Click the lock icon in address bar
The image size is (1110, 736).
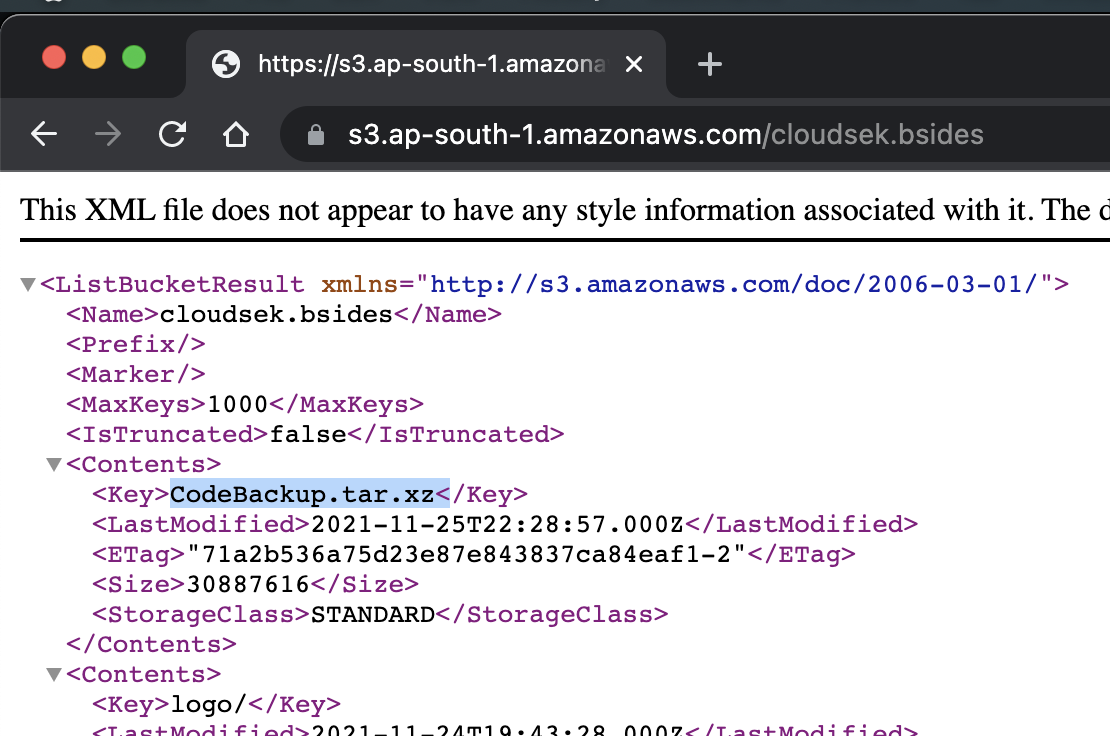pyautogui.click(x=316, y=134)
